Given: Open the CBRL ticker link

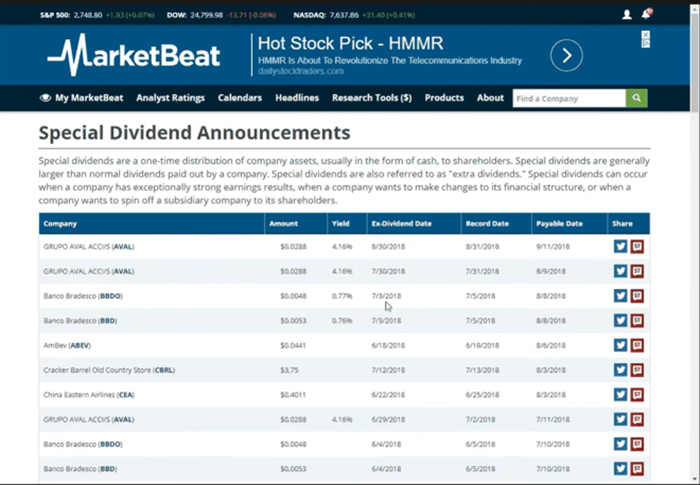Looking at the screenshot, I should pyautogui.click(x=165, y=370).
